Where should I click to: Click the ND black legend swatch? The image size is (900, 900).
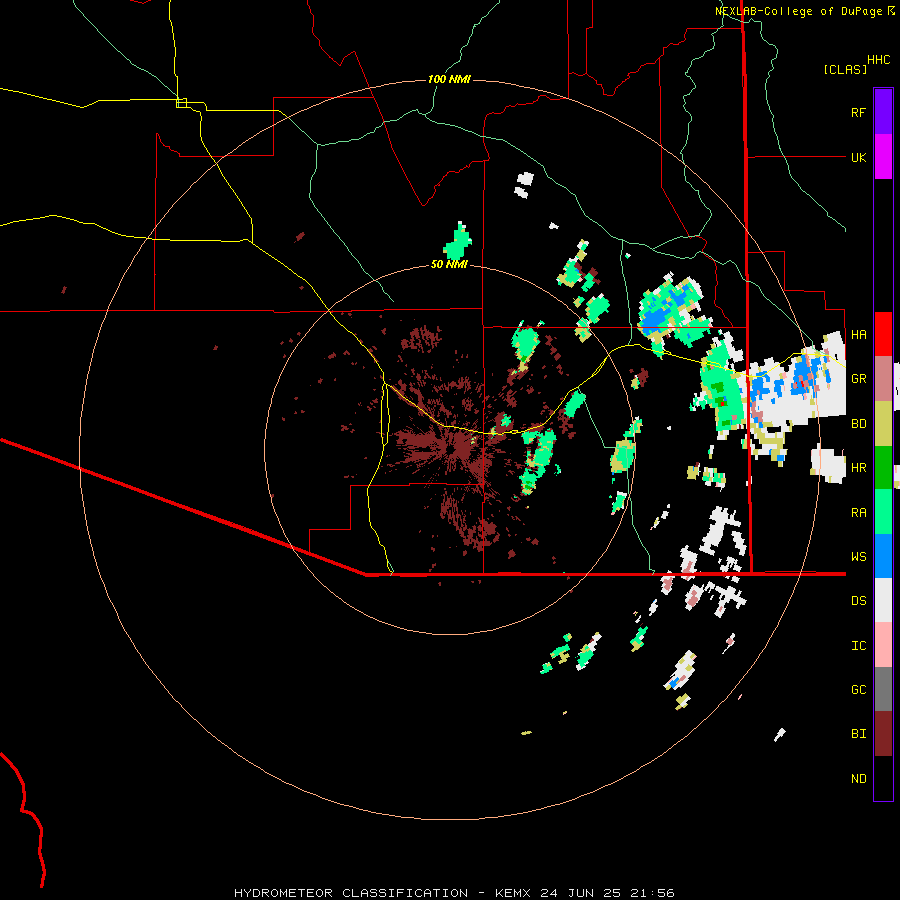(x=883, y=778)
